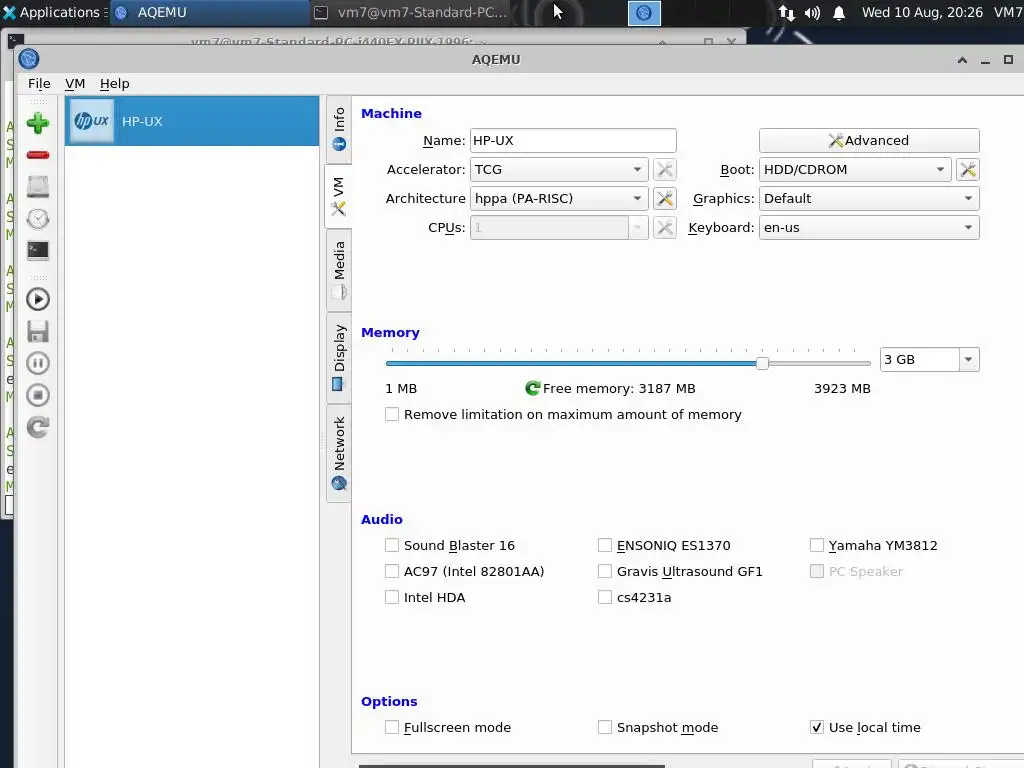Open notifications bell icon in tray
This screenshot has height=768, width=1024.
[x=839, y=12]
